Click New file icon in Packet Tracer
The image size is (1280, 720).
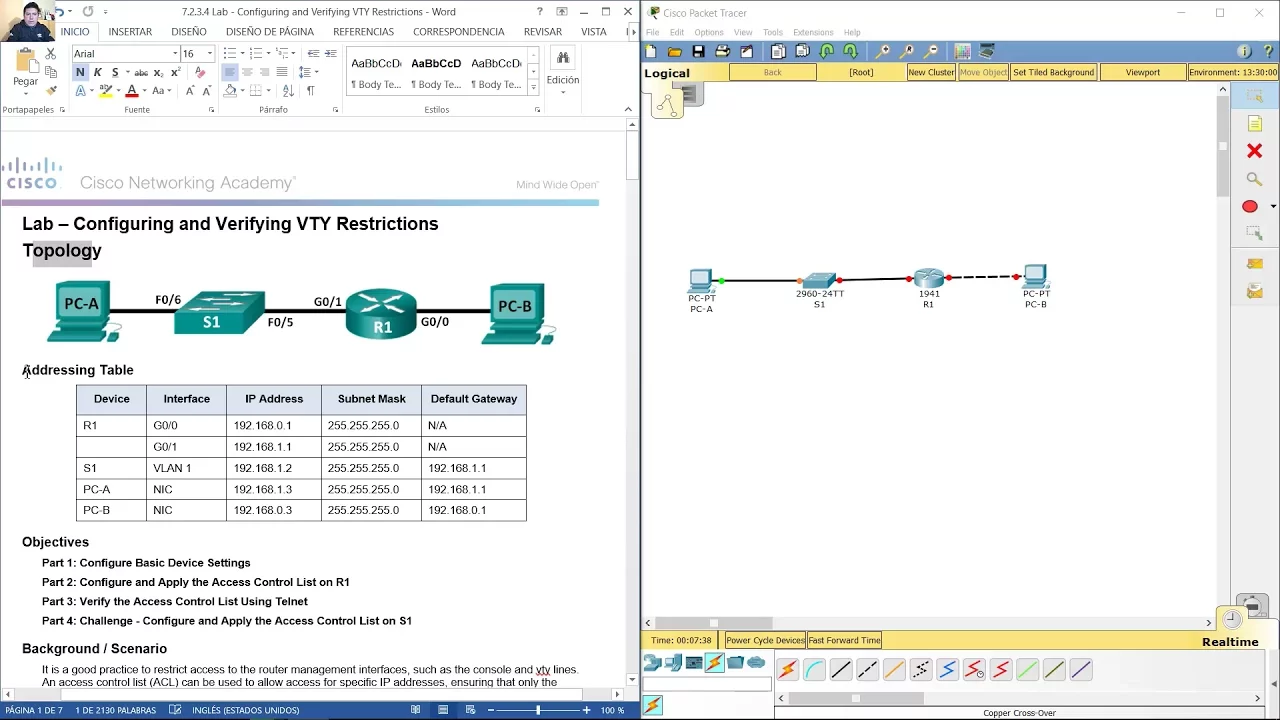[x=651, y=52]
